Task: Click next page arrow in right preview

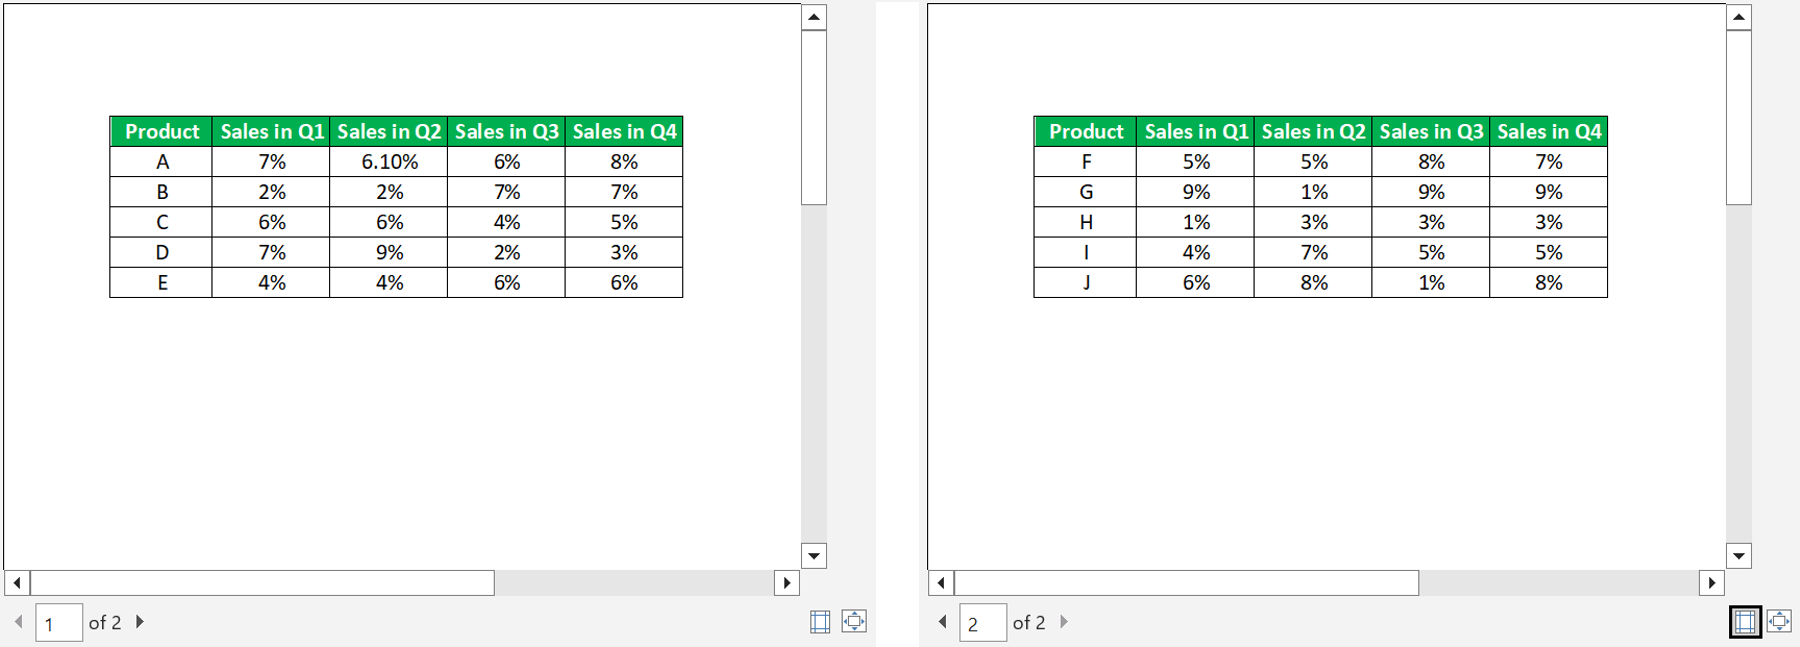Action: pyautogui.click(x=1064, y=622)
